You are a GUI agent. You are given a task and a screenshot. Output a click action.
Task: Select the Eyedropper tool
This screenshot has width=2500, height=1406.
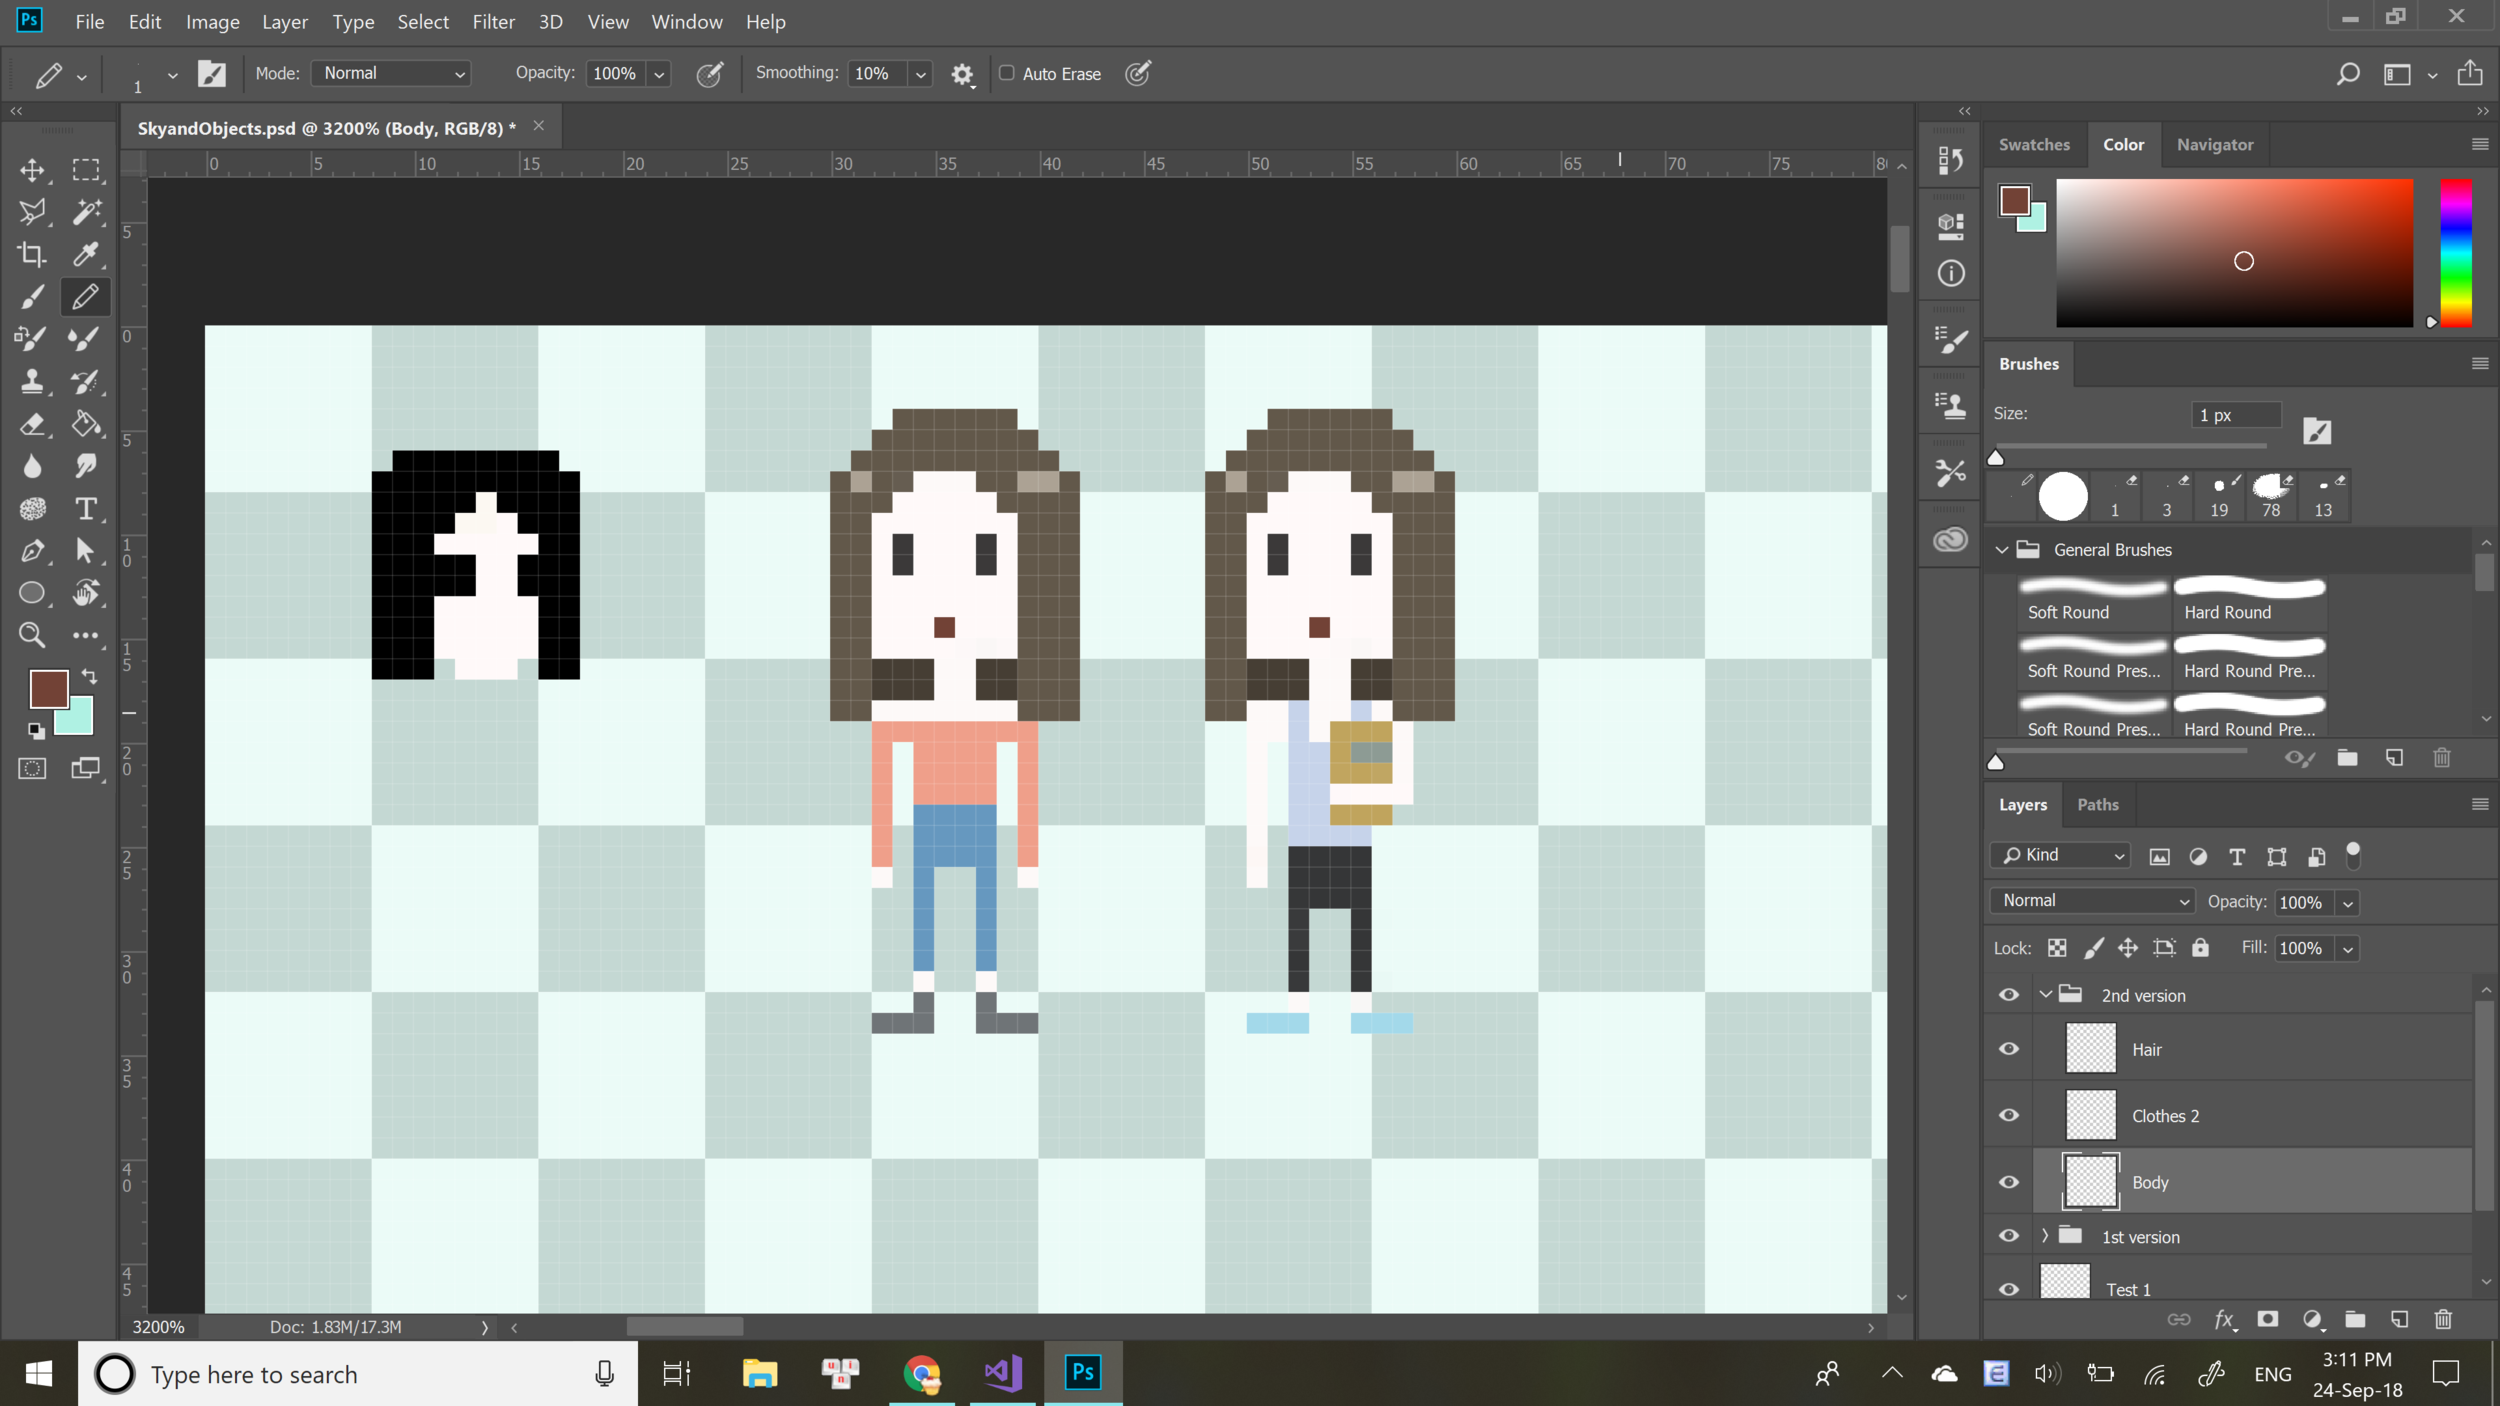click(x=86, y=254)
